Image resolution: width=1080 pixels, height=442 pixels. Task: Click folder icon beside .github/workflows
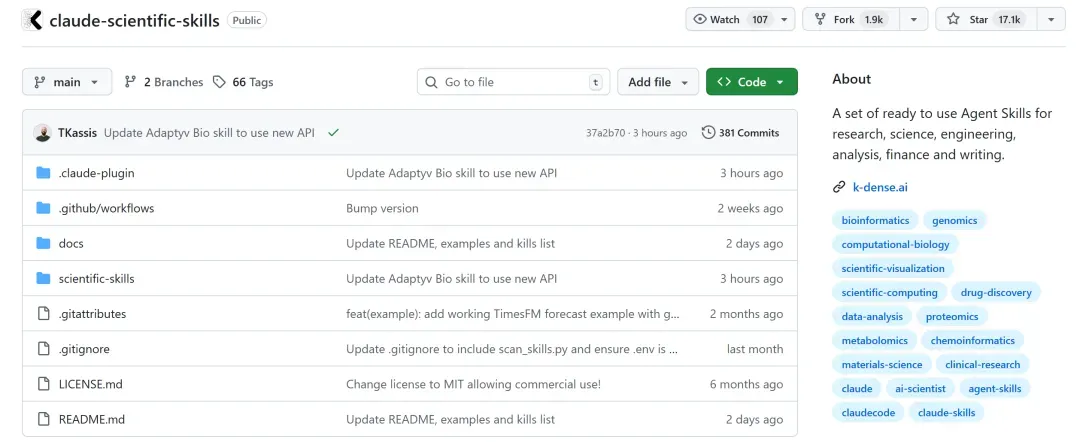click(43, 208)
